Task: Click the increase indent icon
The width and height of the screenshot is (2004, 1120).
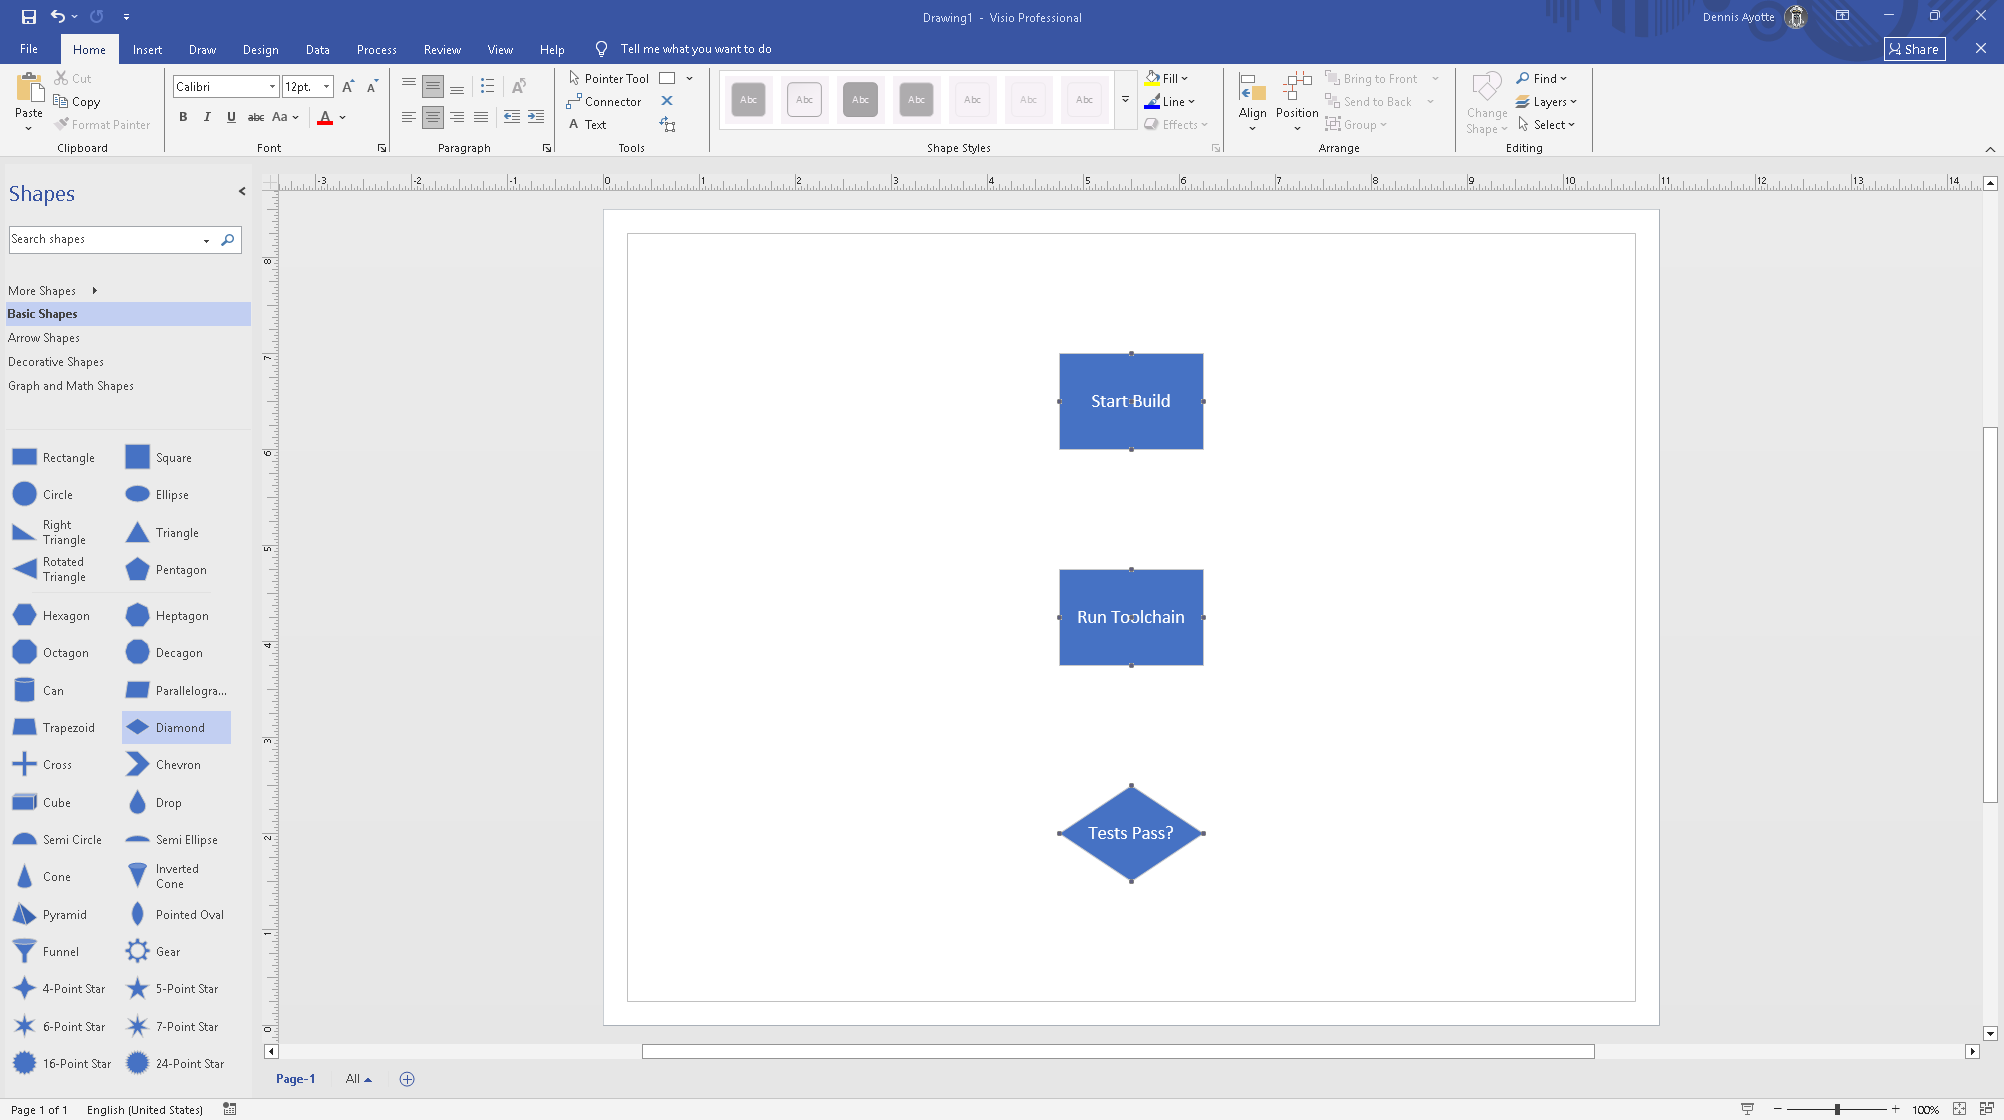Action: (x=536, y=117)
